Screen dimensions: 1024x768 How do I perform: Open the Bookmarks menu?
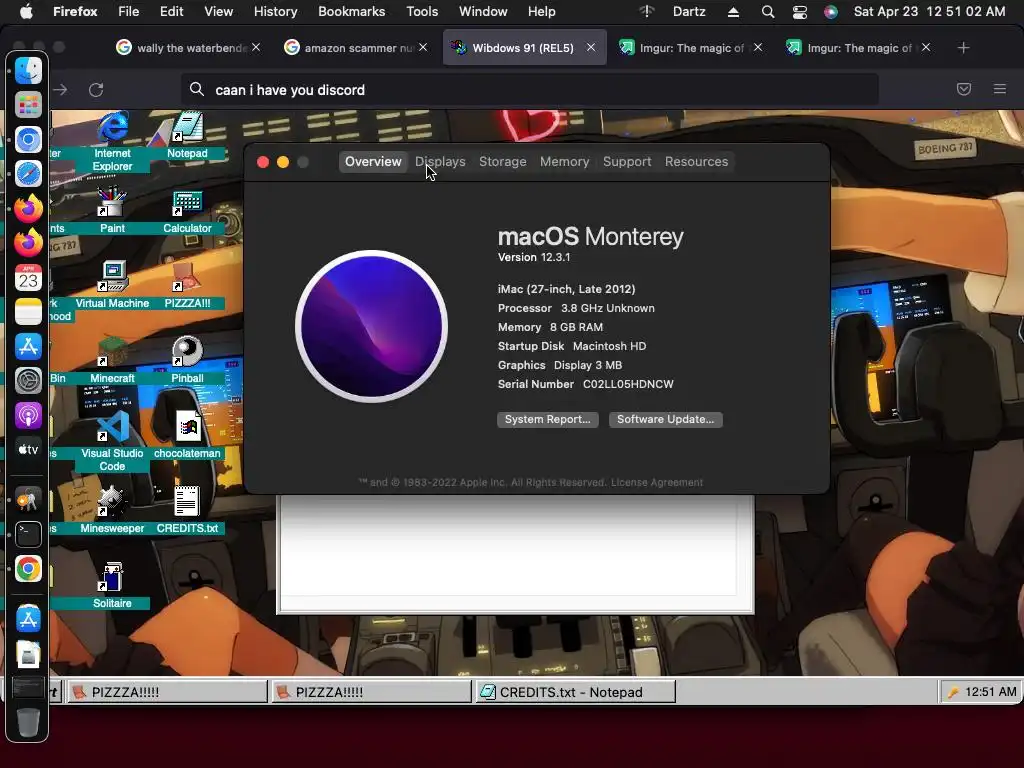pyautogui.click(x=351, y=12)
